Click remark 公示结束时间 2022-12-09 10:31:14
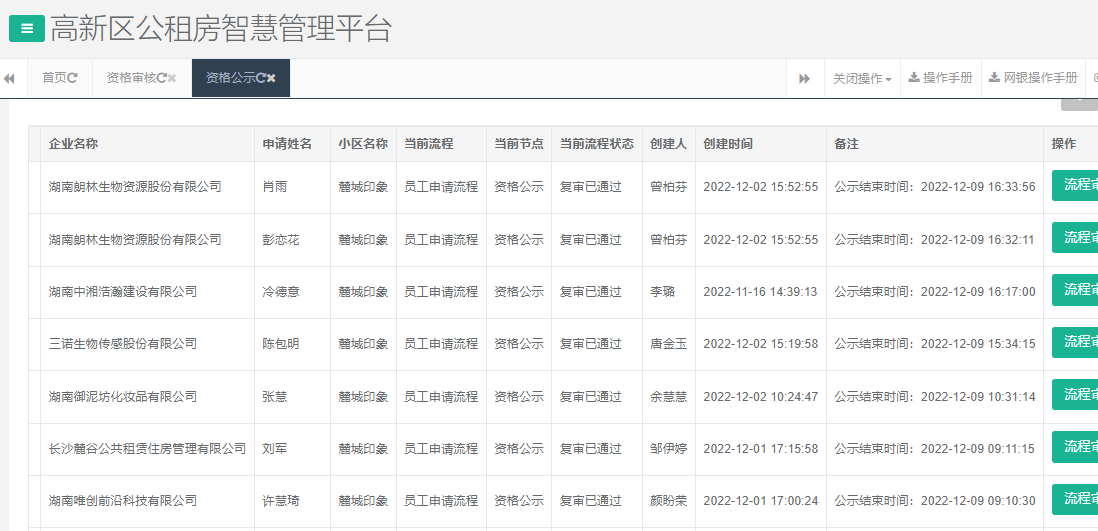Screen dimensions: 1098x531 tap(935, 396)
